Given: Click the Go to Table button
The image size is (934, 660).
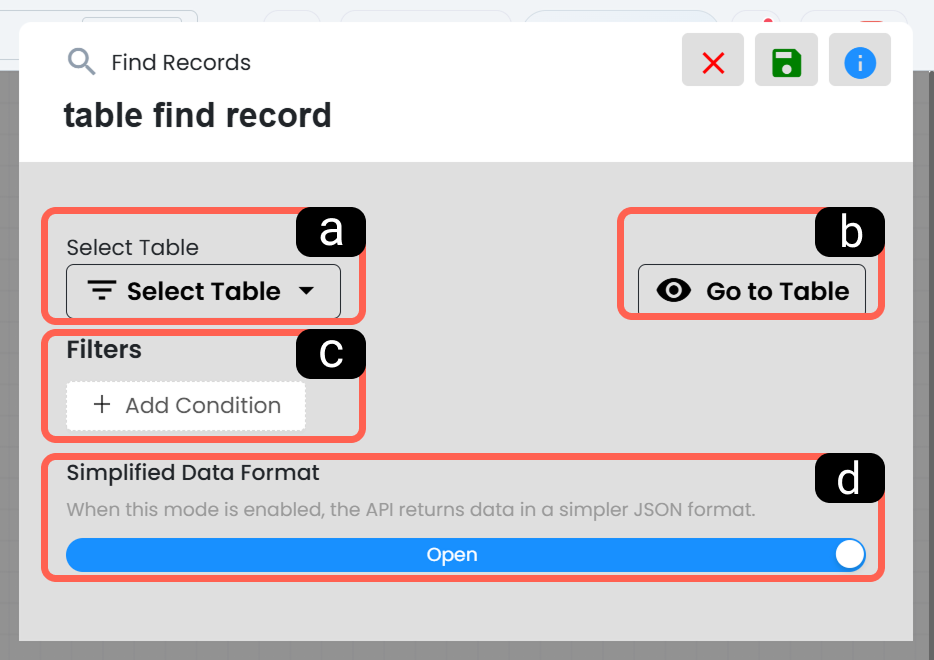Looking at the screenshot, I should [752, 291].
